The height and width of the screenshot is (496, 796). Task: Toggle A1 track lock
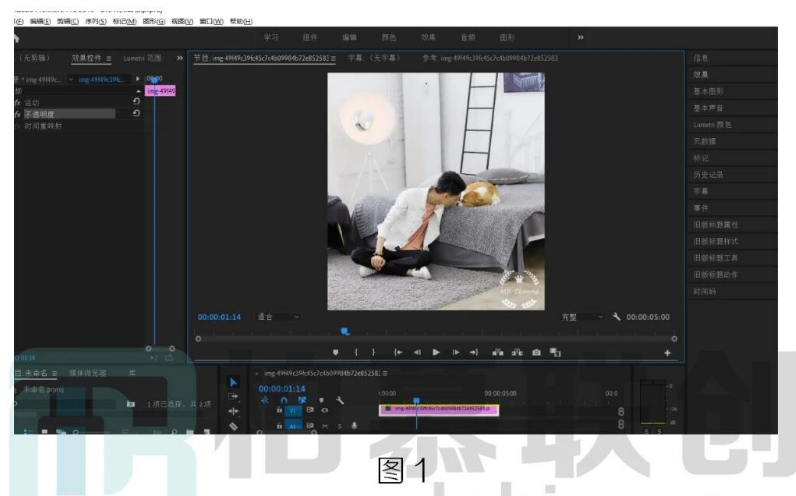[x=279, y=426]
